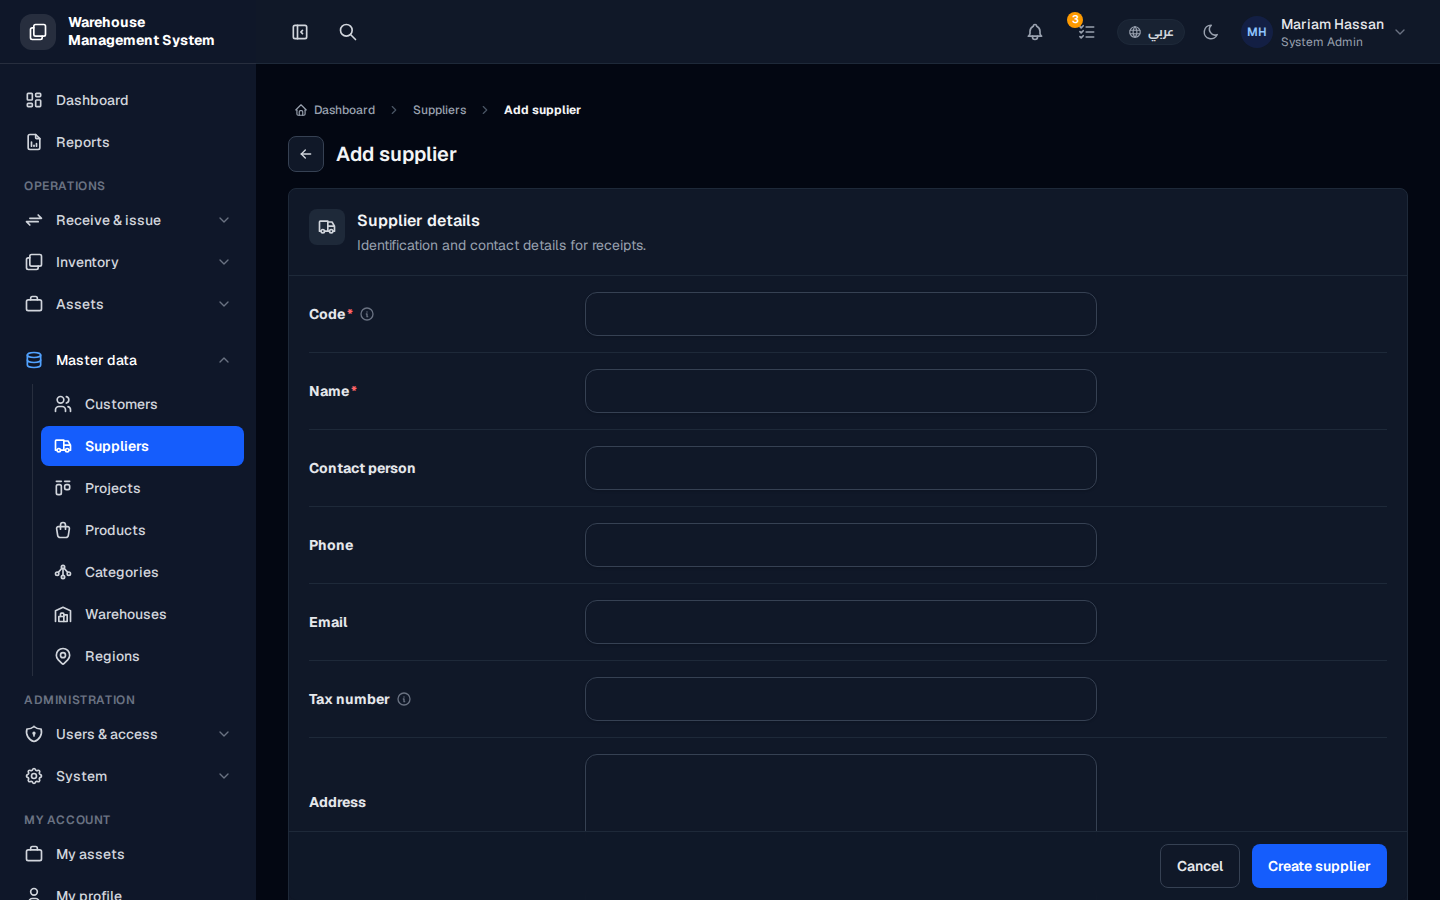Focus the Code input field
This screenshot has width=1440, height=900.
click(x=841, y=314)
